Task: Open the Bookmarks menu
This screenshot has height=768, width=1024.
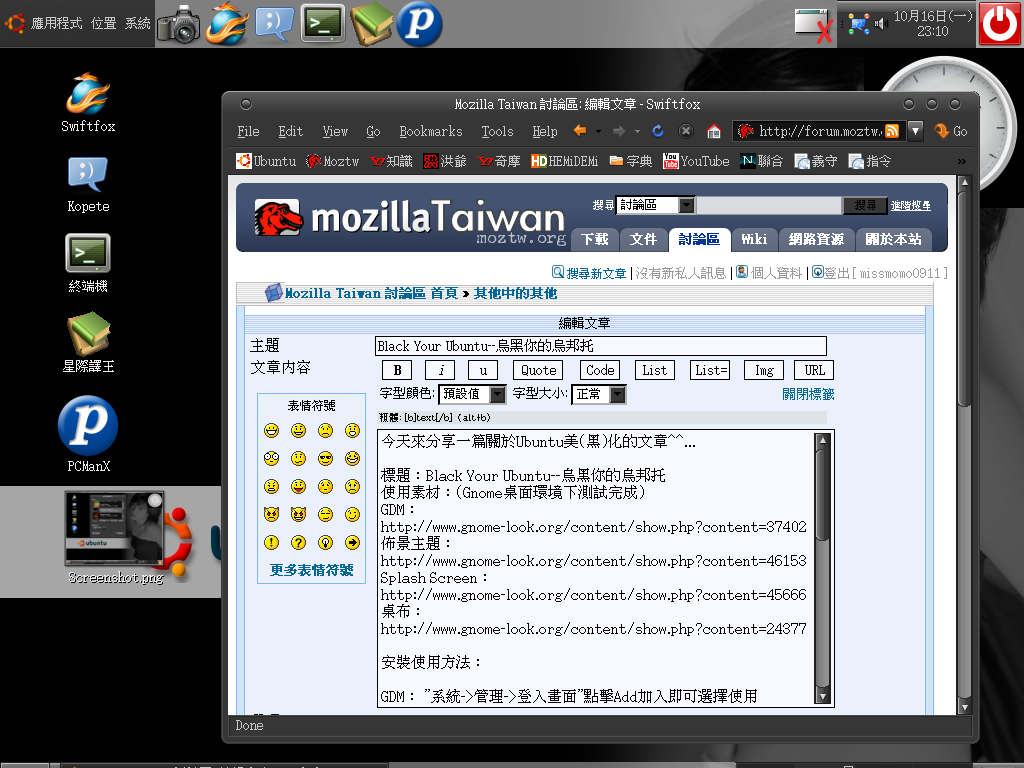Action: (430, 131)
